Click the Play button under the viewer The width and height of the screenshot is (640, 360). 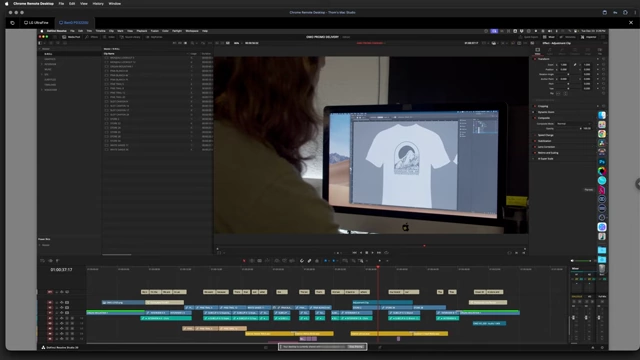(x=372, y=253)
